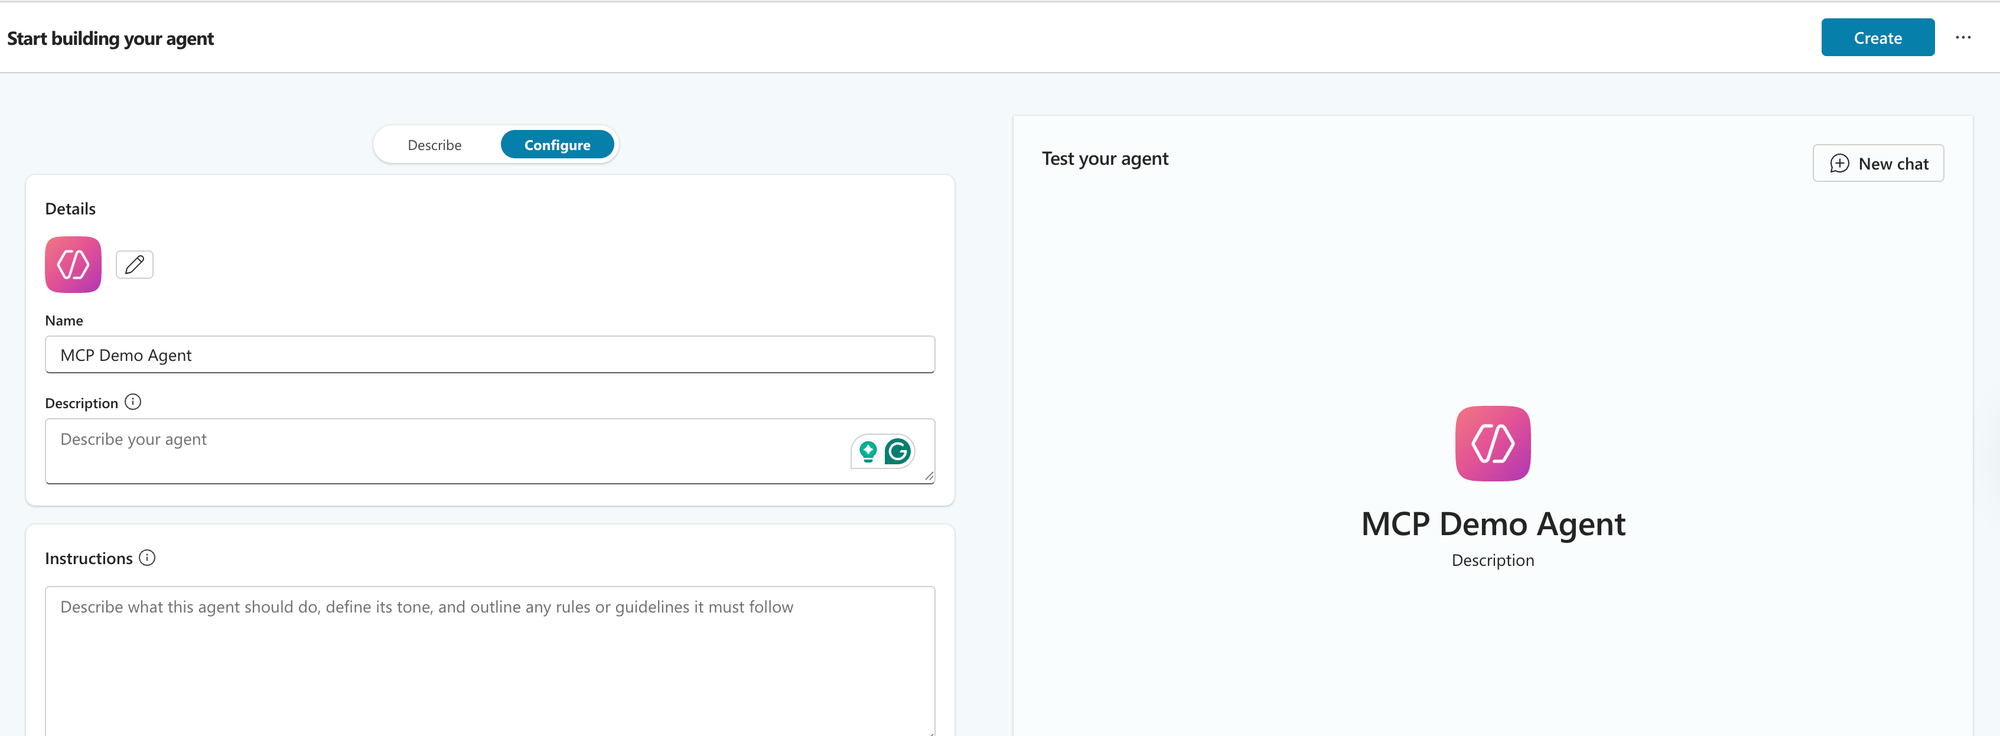Switch to the Describe tab
This screenshot has width=2000, height=736.
pos(435,145)
